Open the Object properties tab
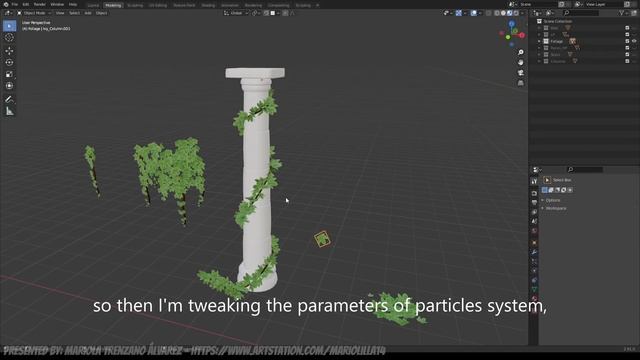The width and height of the screenshot is (640, 360). click(x=534, y=242)
